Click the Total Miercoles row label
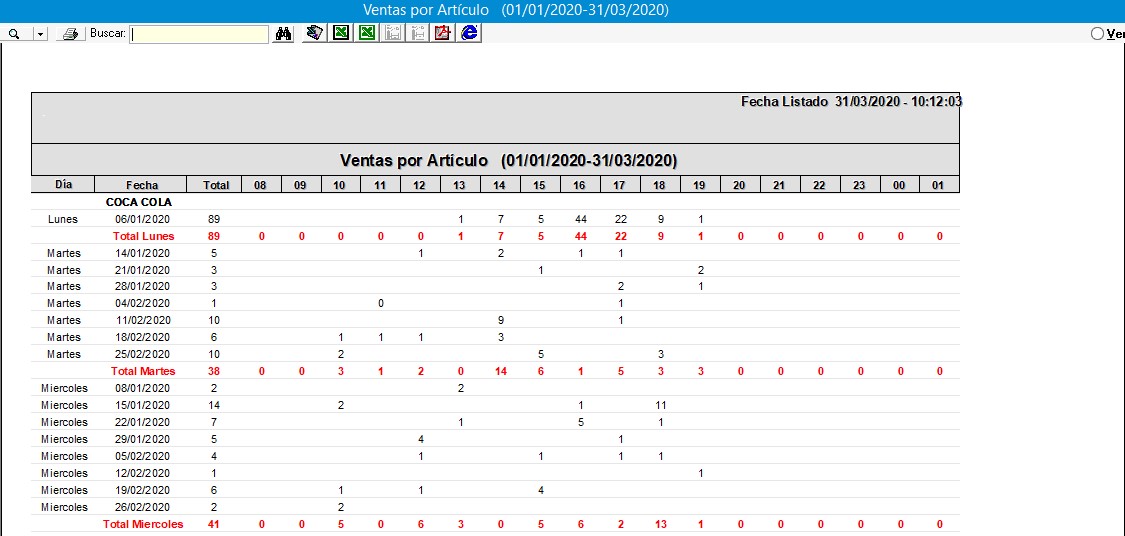The height and width of the screenshot is (536, 1125). (x=143, y=525)
